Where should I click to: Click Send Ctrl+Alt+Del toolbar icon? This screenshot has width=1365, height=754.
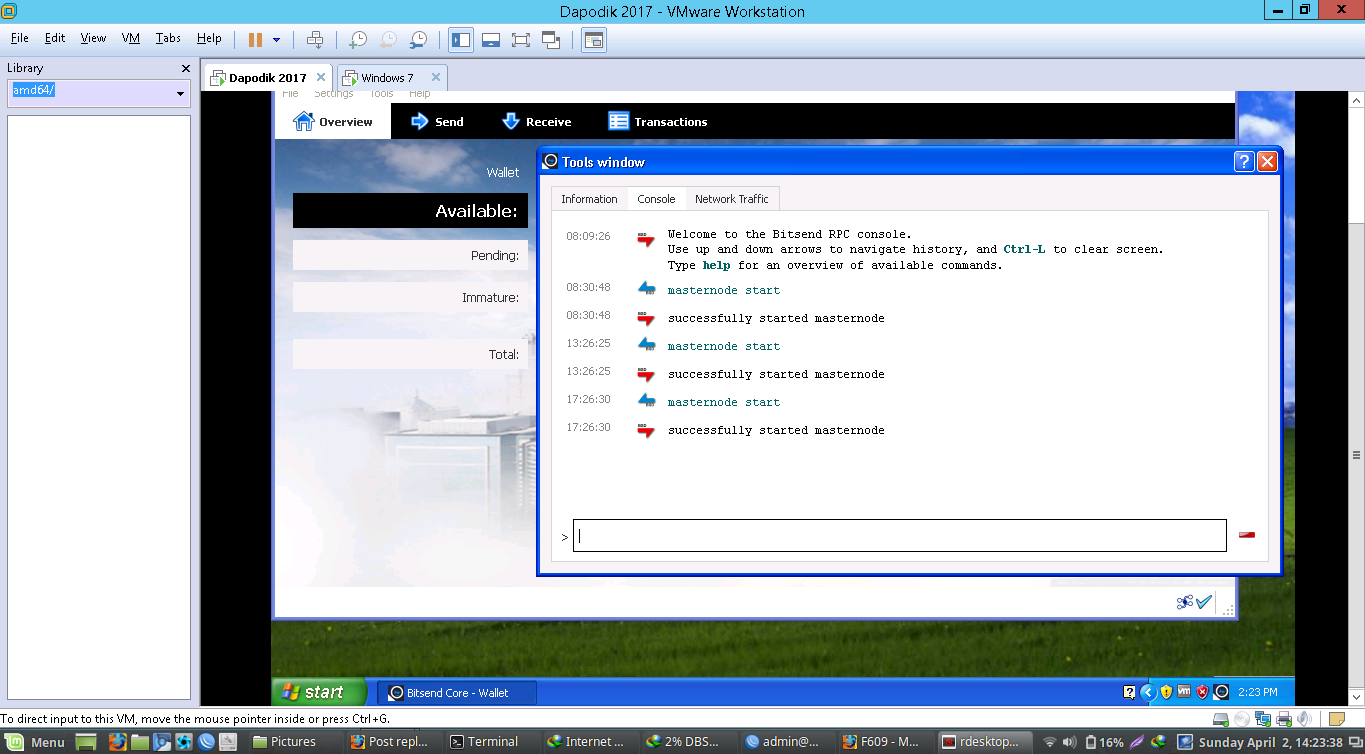click(x=315, y=40)
